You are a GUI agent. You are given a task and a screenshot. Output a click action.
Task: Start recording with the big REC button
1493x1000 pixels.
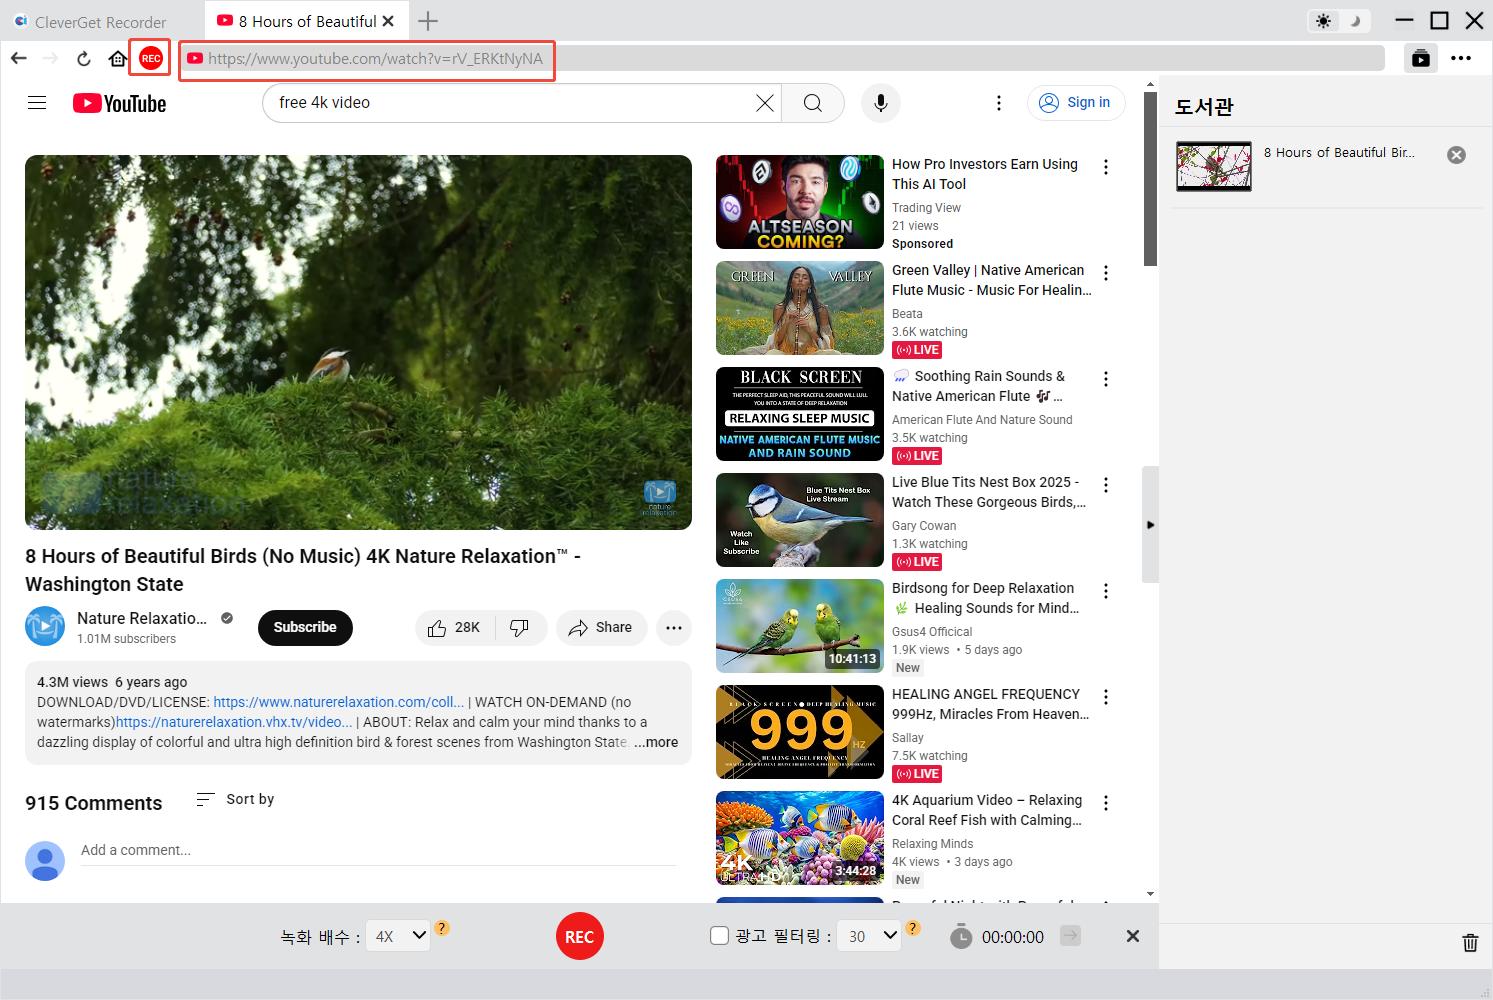579,936
